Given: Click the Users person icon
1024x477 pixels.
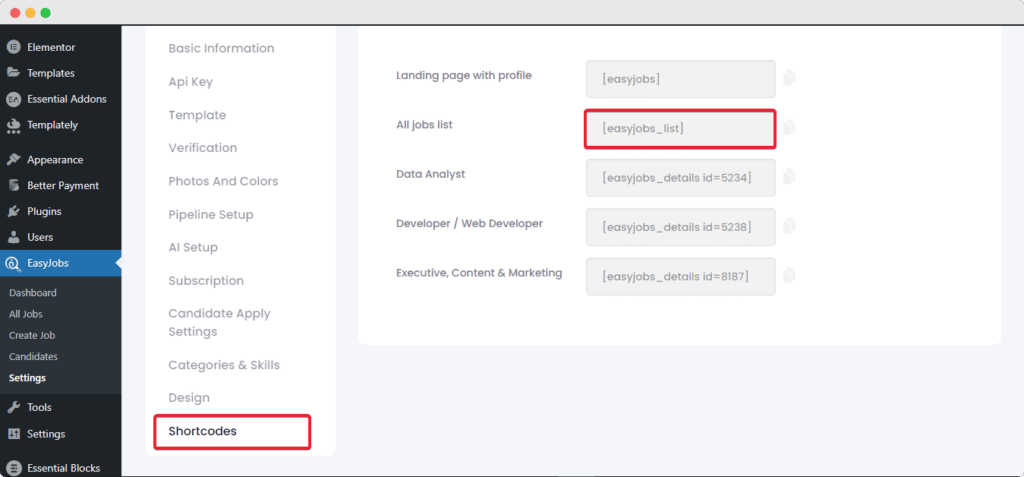Looking at the screenshot, I should (x=13, y=237).
